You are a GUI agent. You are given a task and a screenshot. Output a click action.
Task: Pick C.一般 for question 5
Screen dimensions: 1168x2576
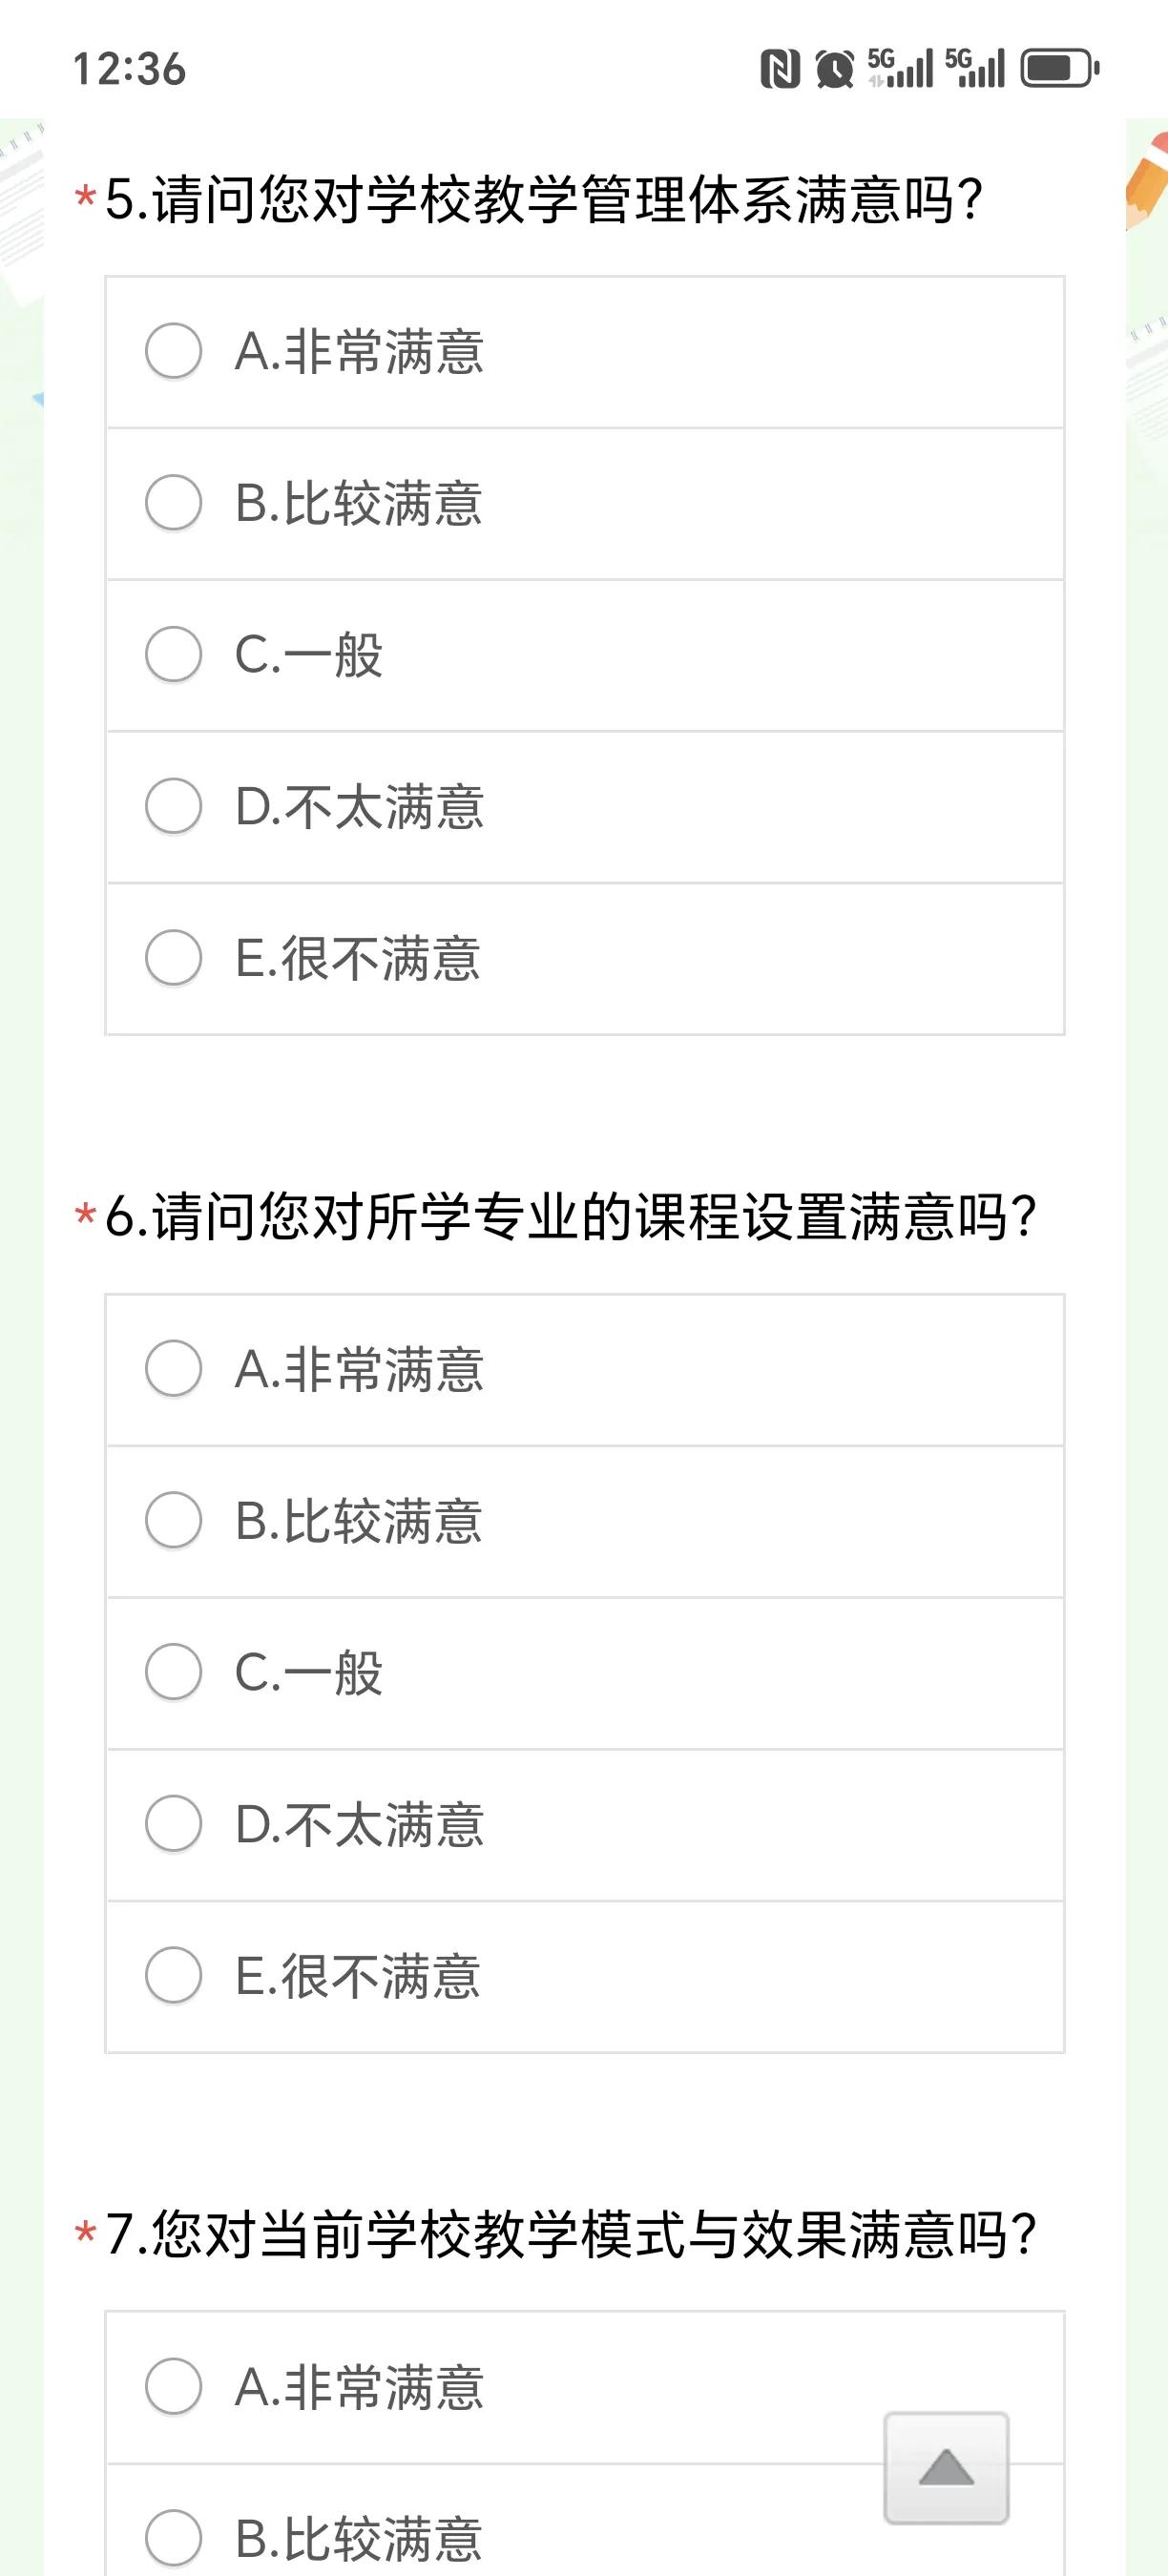[585, 656]
